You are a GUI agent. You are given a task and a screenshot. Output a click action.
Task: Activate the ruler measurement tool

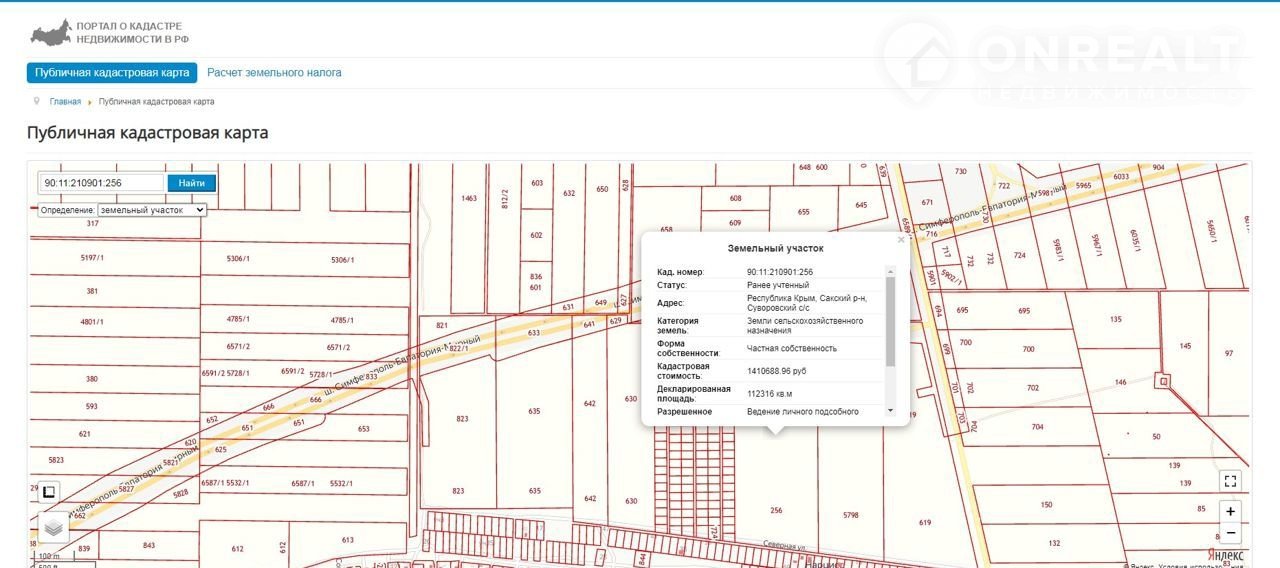pos(48,492)
